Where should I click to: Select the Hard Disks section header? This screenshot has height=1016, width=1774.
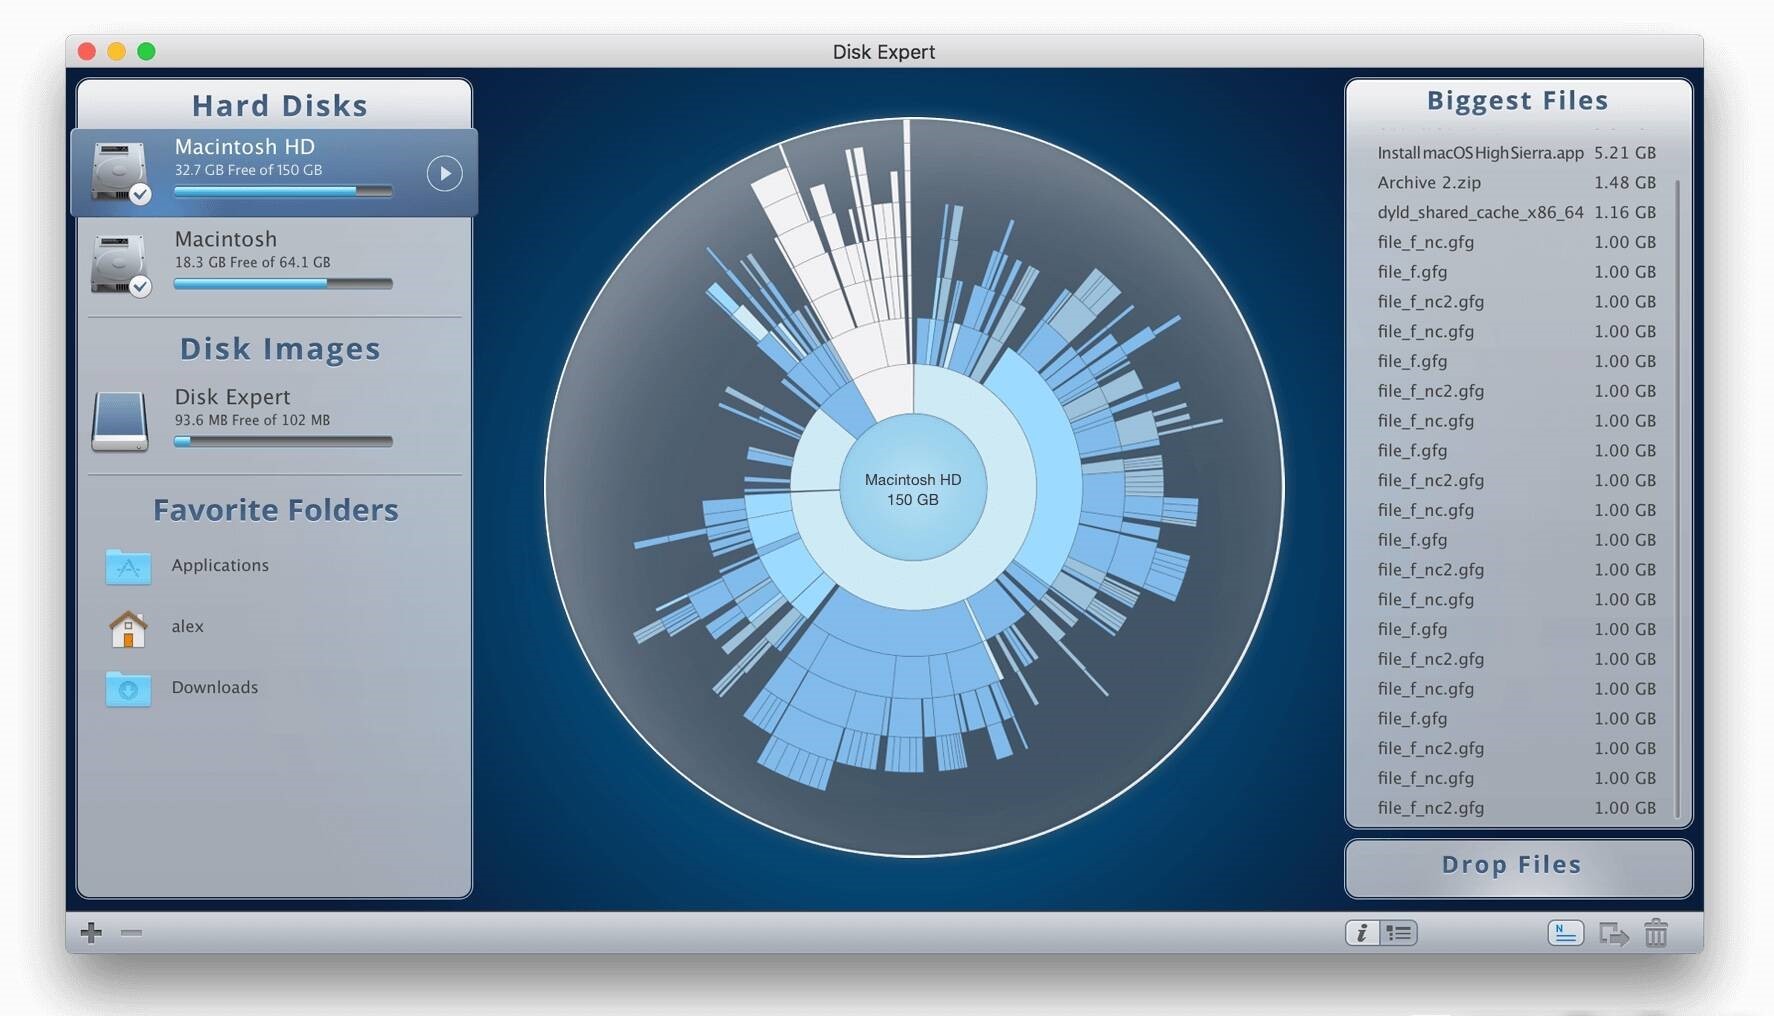coord(280,105)
